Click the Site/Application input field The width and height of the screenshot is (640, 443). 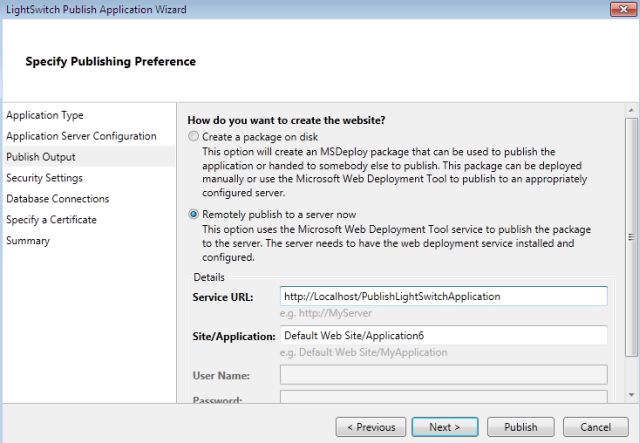pos(444,335)
